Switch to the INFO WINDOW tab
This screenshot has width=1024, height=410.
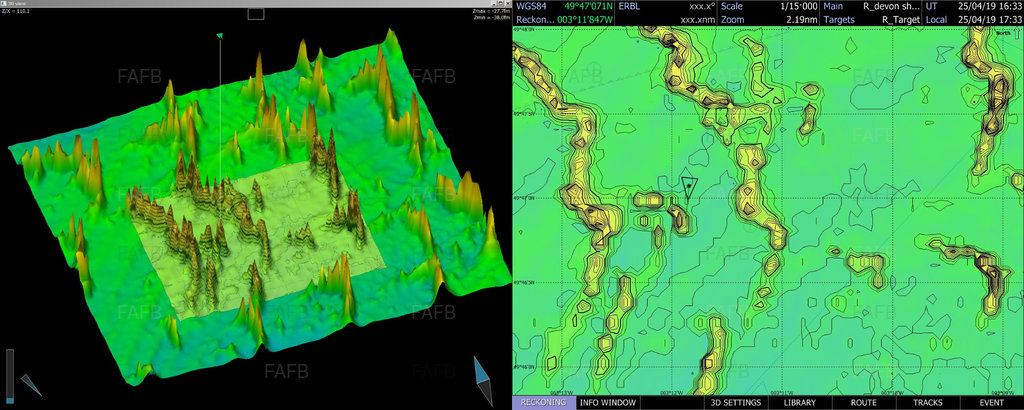coord(608,402)
